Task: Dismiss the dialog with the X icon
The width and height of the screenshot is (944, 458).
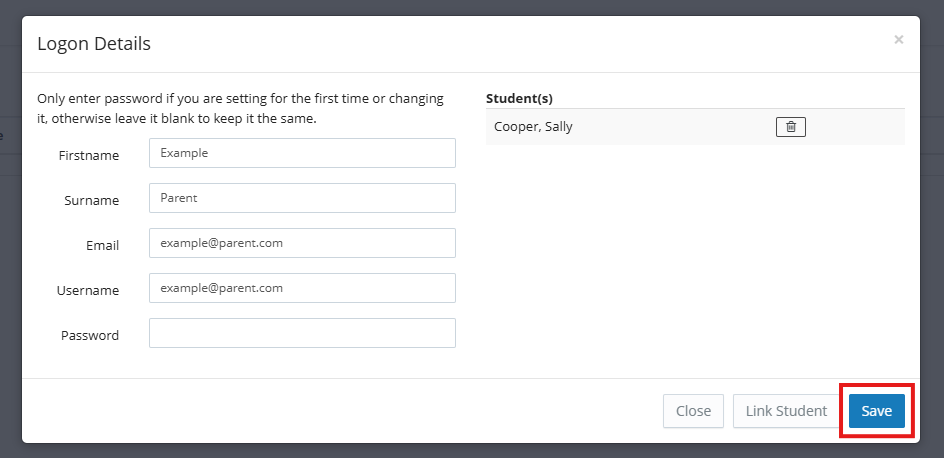Action: [x=898, y=40]
